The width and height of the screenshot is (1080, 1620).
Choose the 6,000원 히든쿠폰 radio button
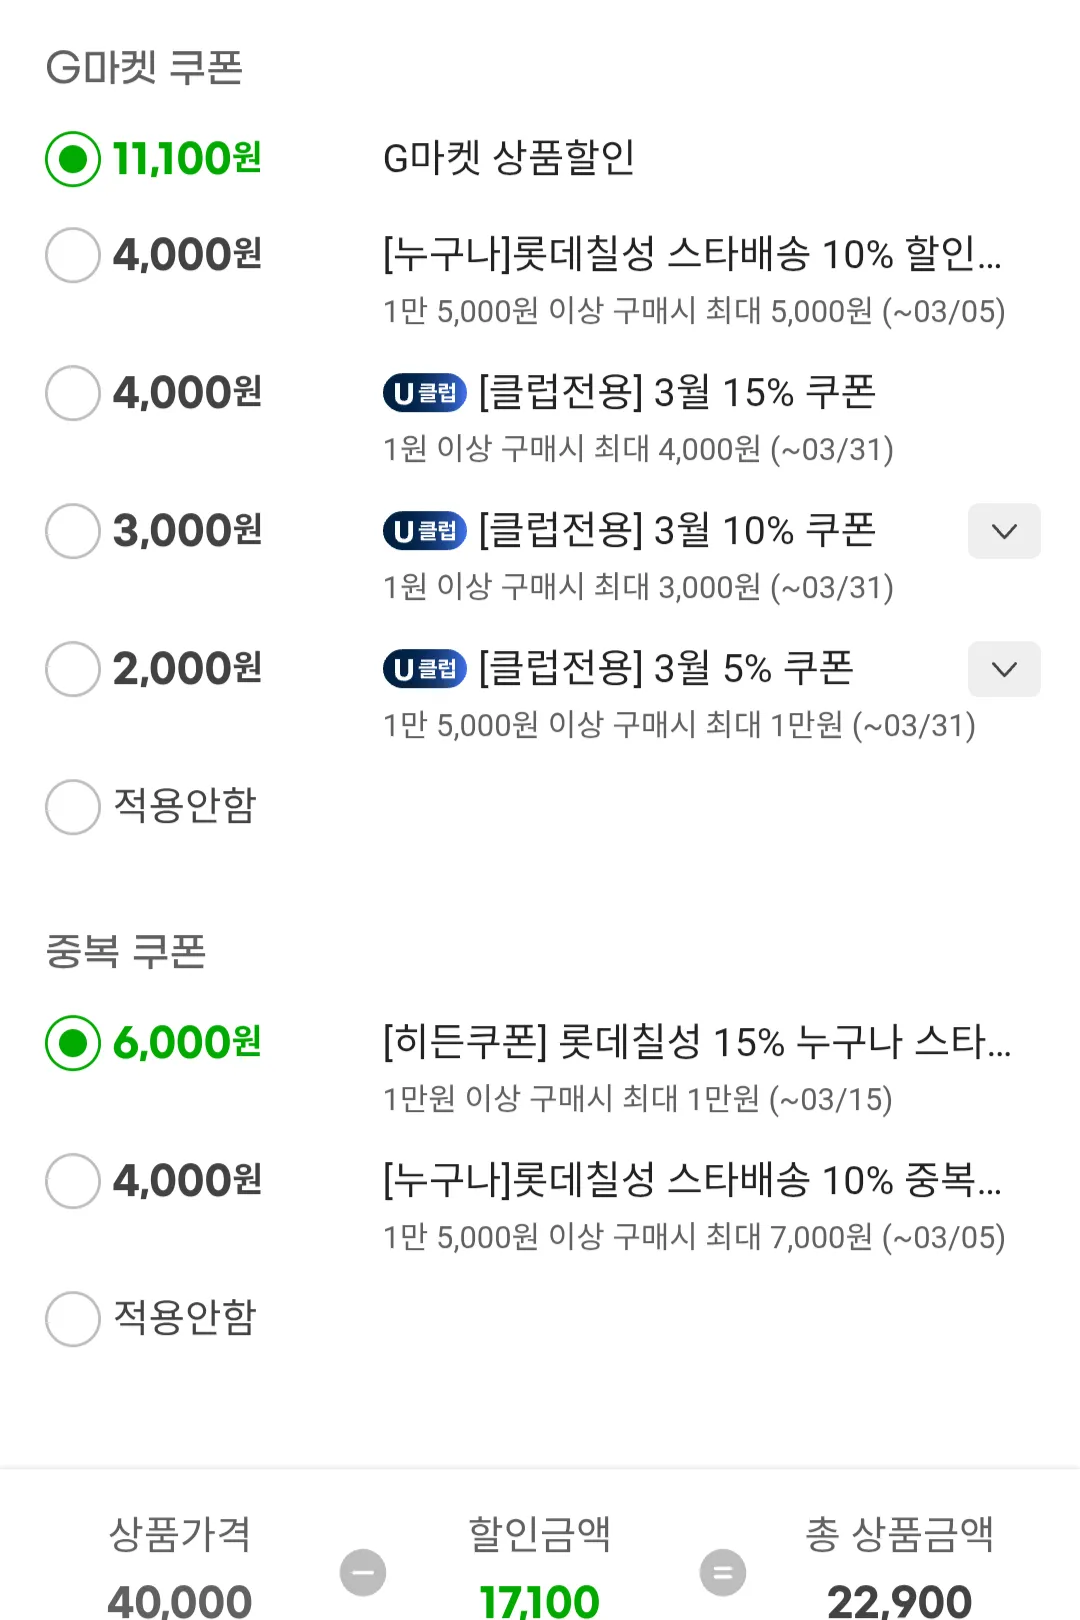click(x=73, y=1043)
